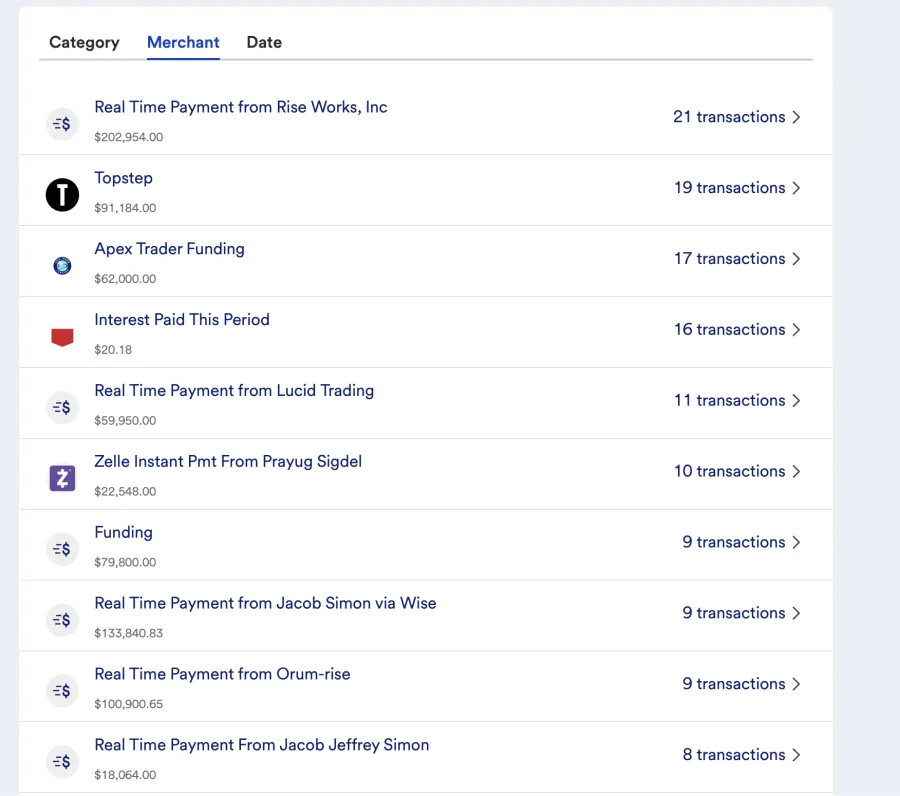Click the Apex Trader Funding globe icon
The height and width of the screenshot is (796, 900).
click(62, 266)
